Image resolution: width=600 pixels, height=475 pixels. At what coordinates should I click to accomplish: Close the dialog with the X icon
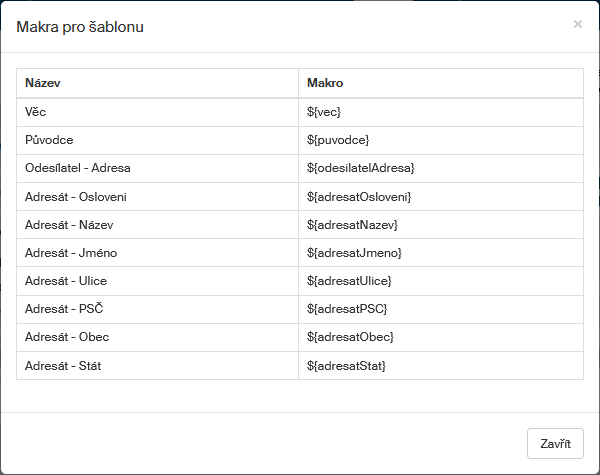[577, 24]
